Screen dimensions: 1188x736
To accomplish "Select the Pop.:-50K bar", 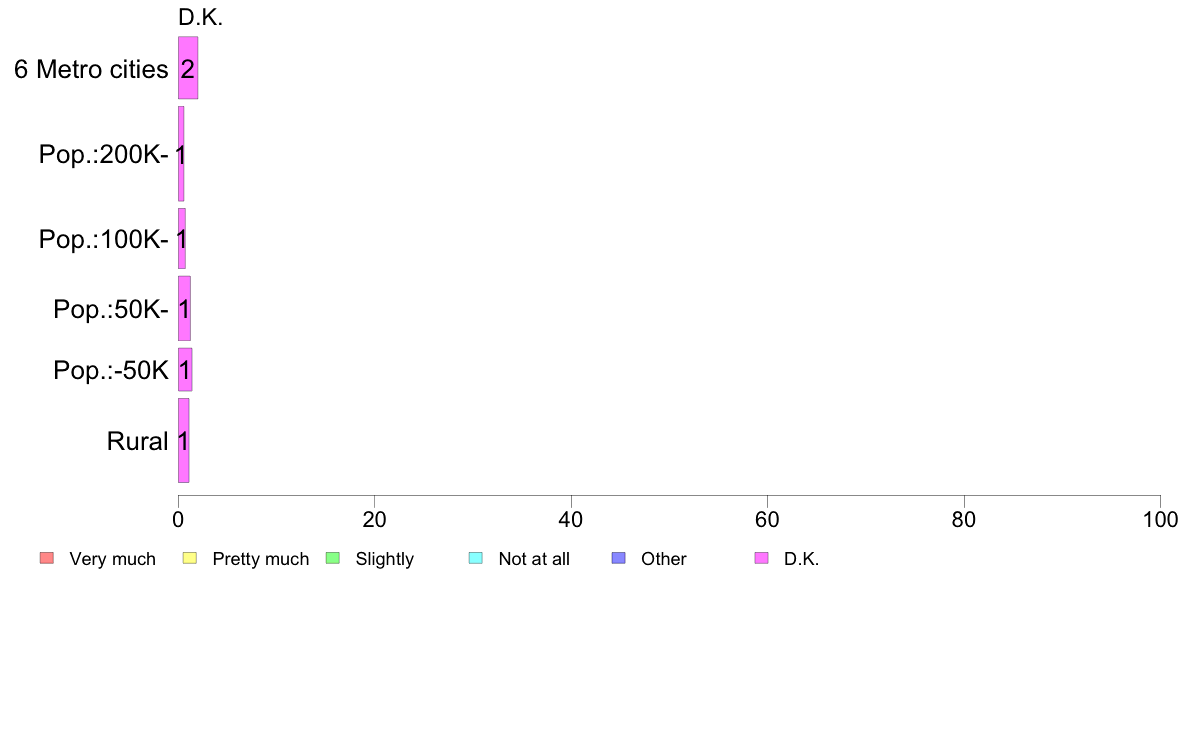I will pos(185,370).
